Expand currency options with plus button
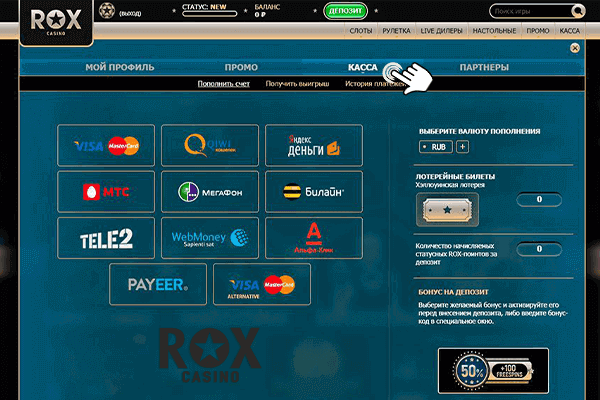Screen dimensions: 600x400 [462, 147]
